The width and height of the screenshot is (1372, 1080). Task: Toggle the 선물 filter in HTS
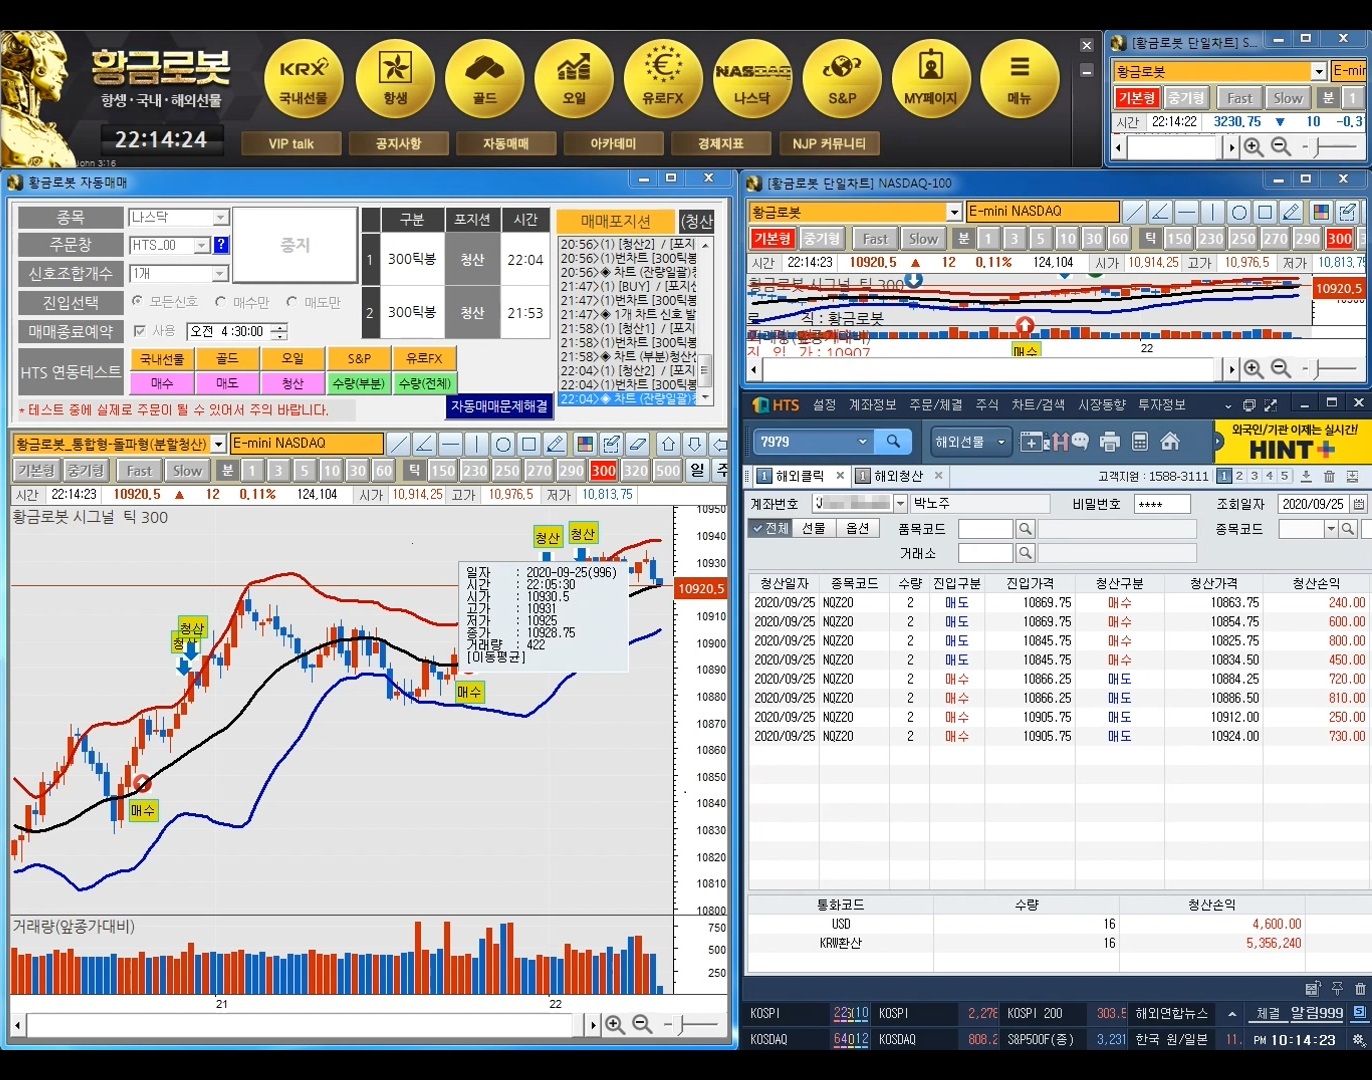click(x=813, y=528)
